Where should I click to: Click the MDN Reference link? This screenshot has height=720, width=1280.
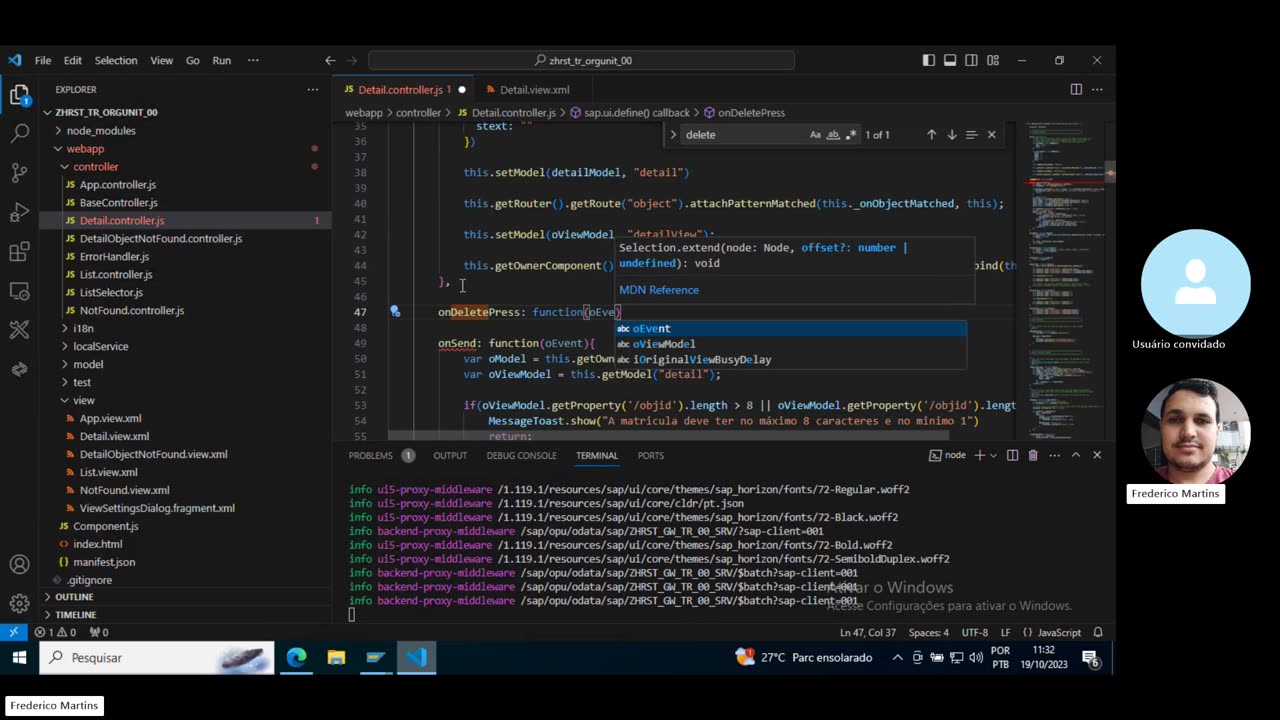(x=659, y=290)
